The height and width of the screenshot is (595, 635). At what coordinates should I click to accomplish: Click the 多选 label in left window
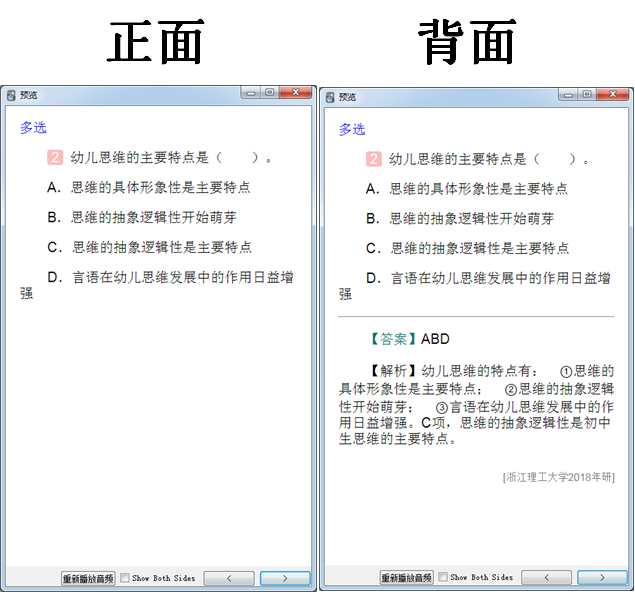coord(34,128)
